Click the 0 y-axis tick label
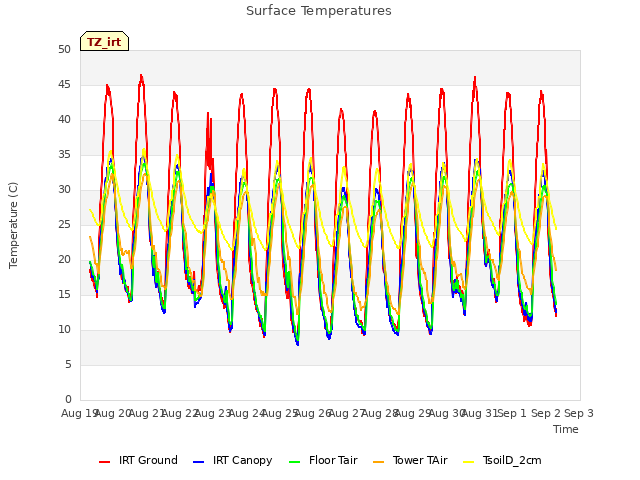 (x=68, y=399)
